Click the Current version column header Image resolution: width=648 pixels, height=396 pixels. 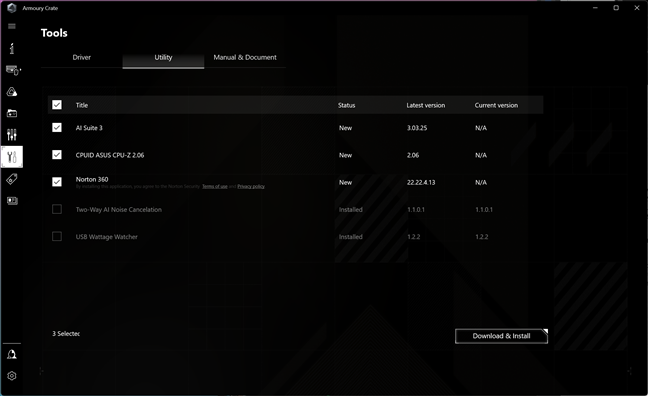tap(496, 105)
